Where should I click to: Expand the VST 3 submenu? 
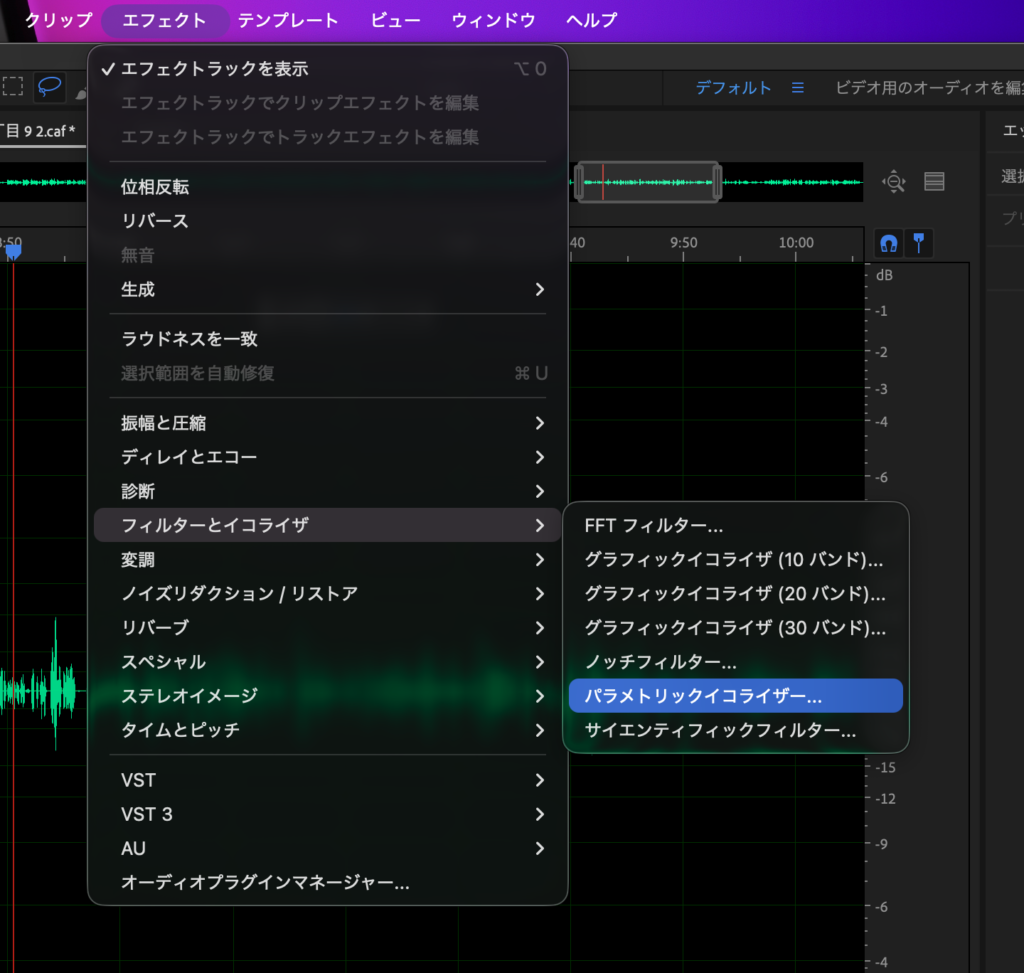point(328,814)
